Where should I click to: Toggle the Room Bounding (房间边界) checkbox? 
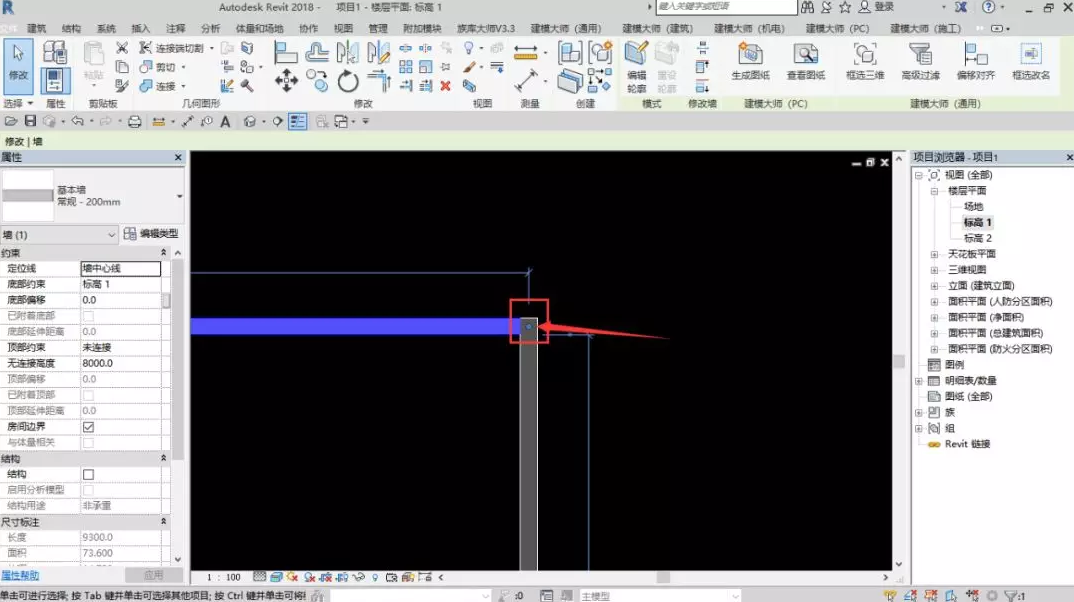[88, 427]
